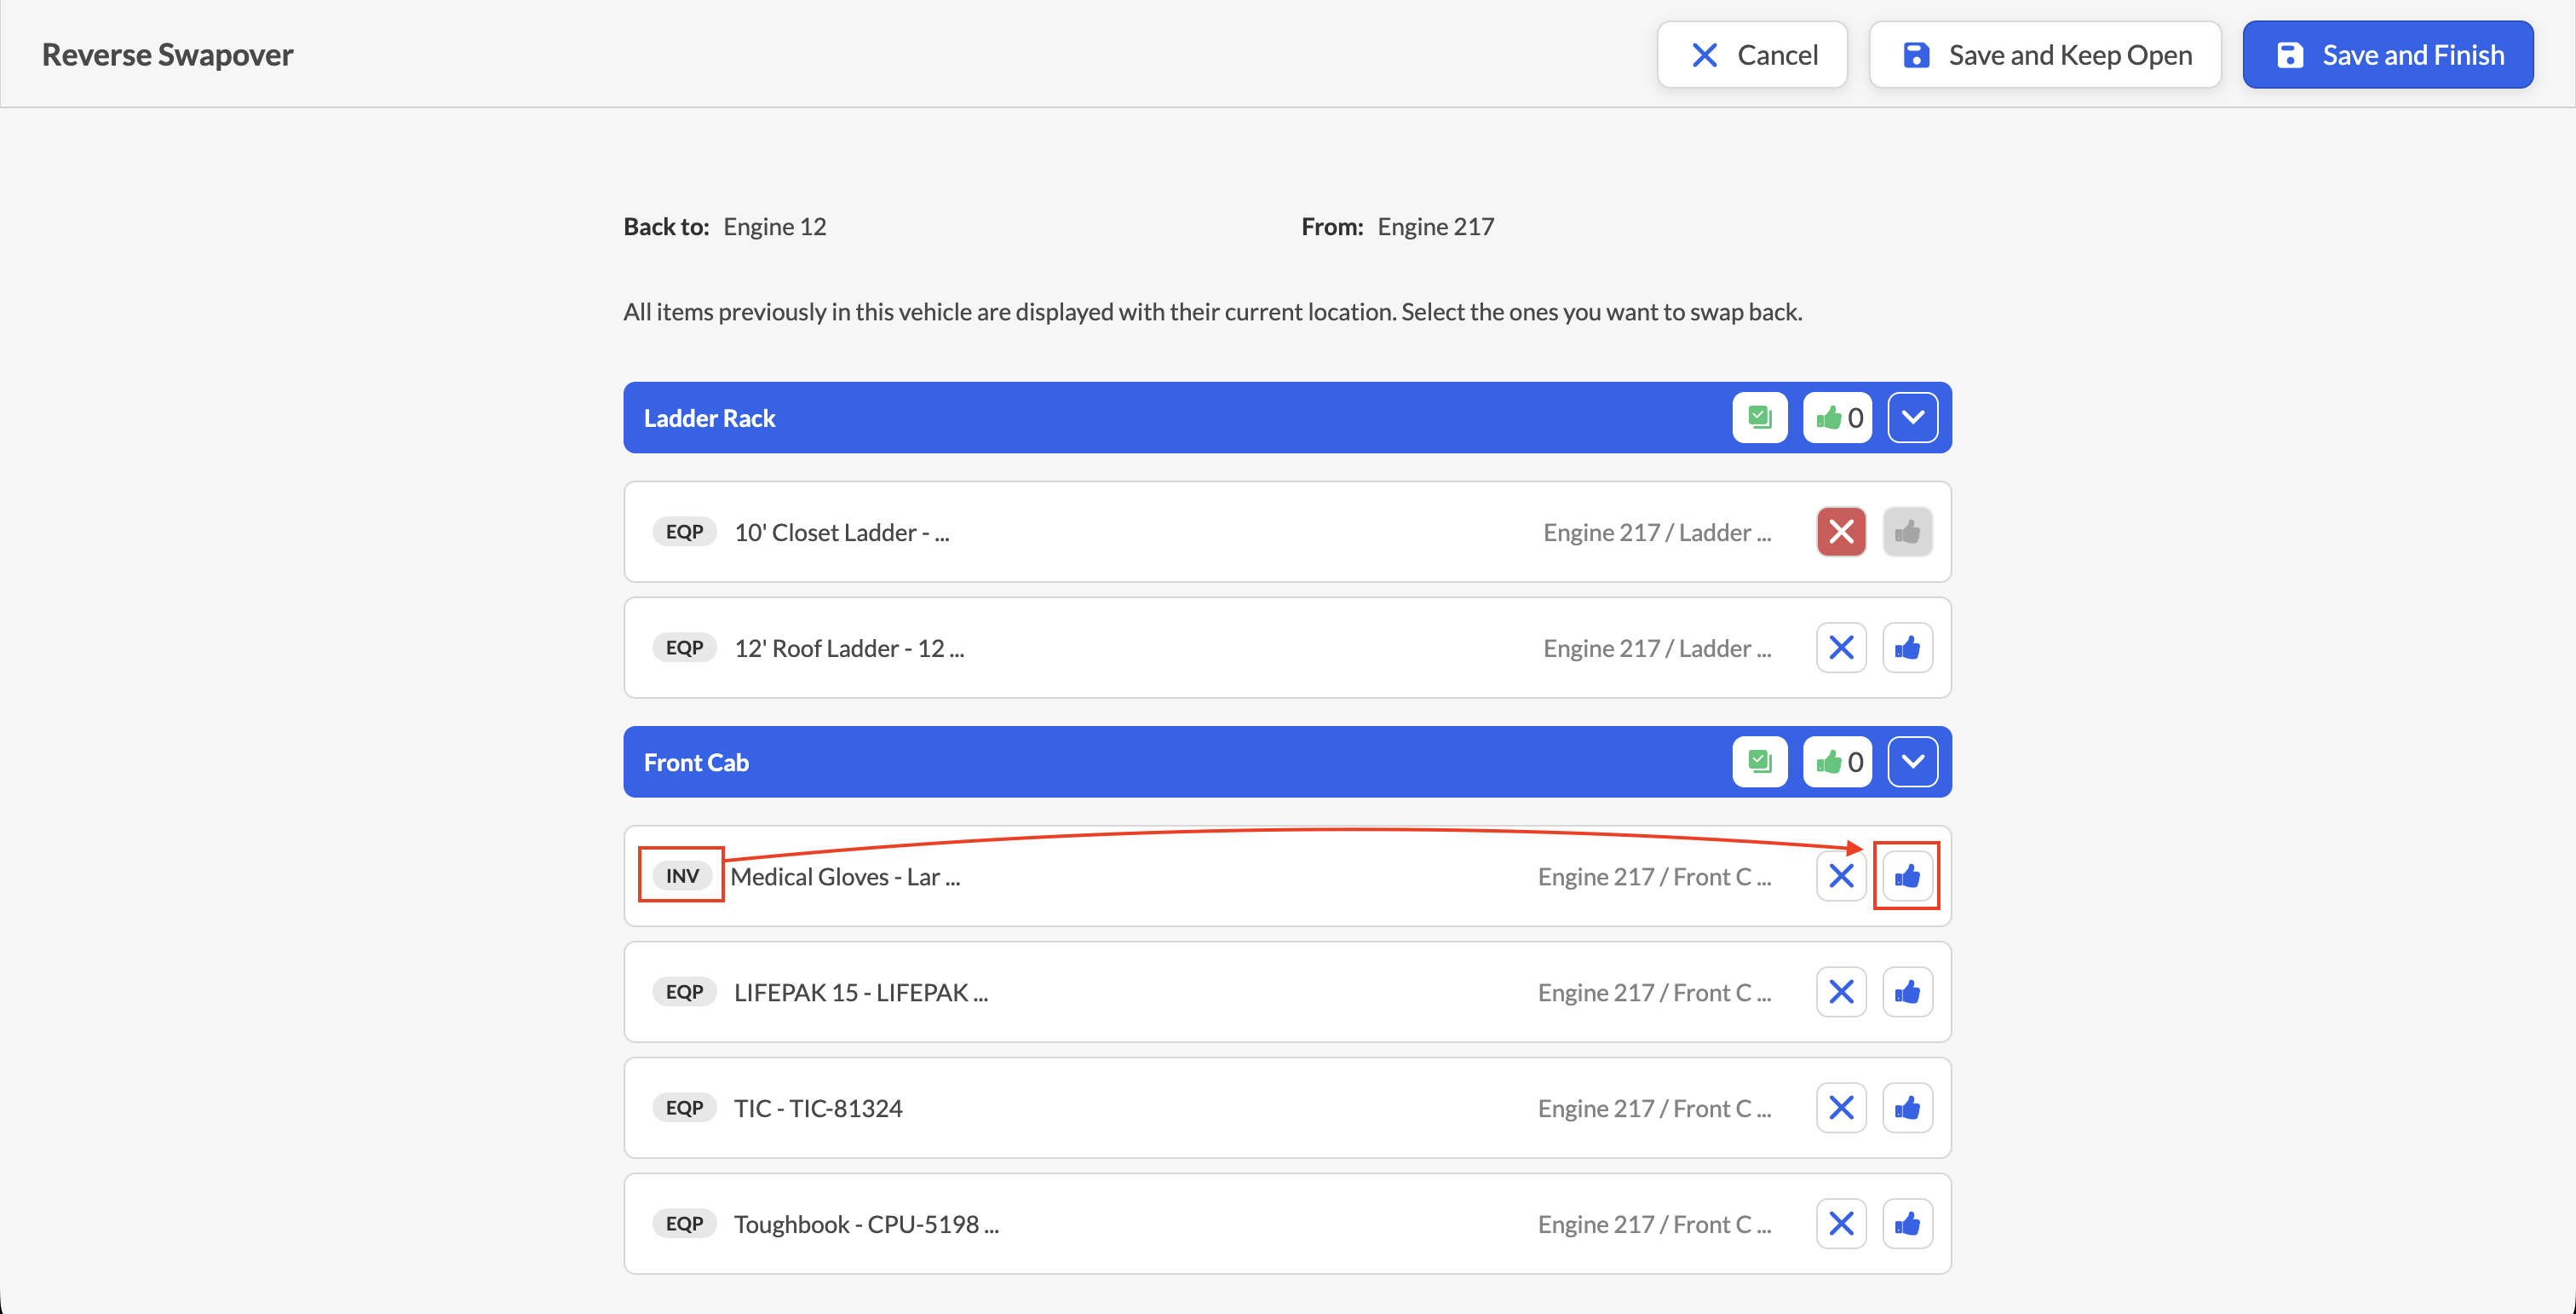Viewport: 2576px width, 1314px height.
Task: Select all items in Ladder Rack section
Action: 1760,417
